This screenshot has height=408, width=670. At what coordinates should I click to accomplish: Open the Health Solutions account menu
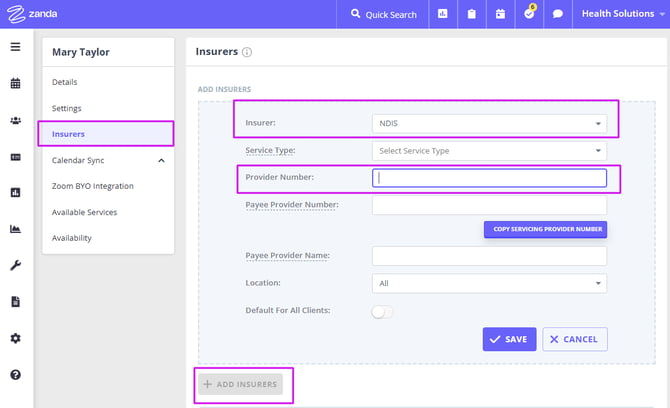[x=619, y=14]
